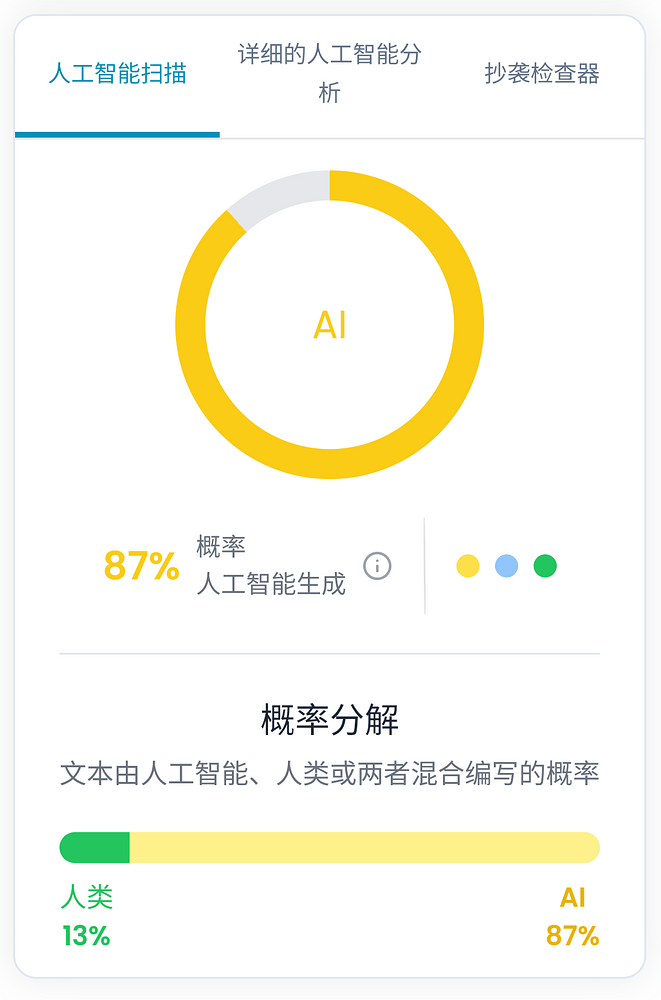Screen dimensions: 661x1000
Task: Click the green 13% value
Action: click(x=86, y=936)
